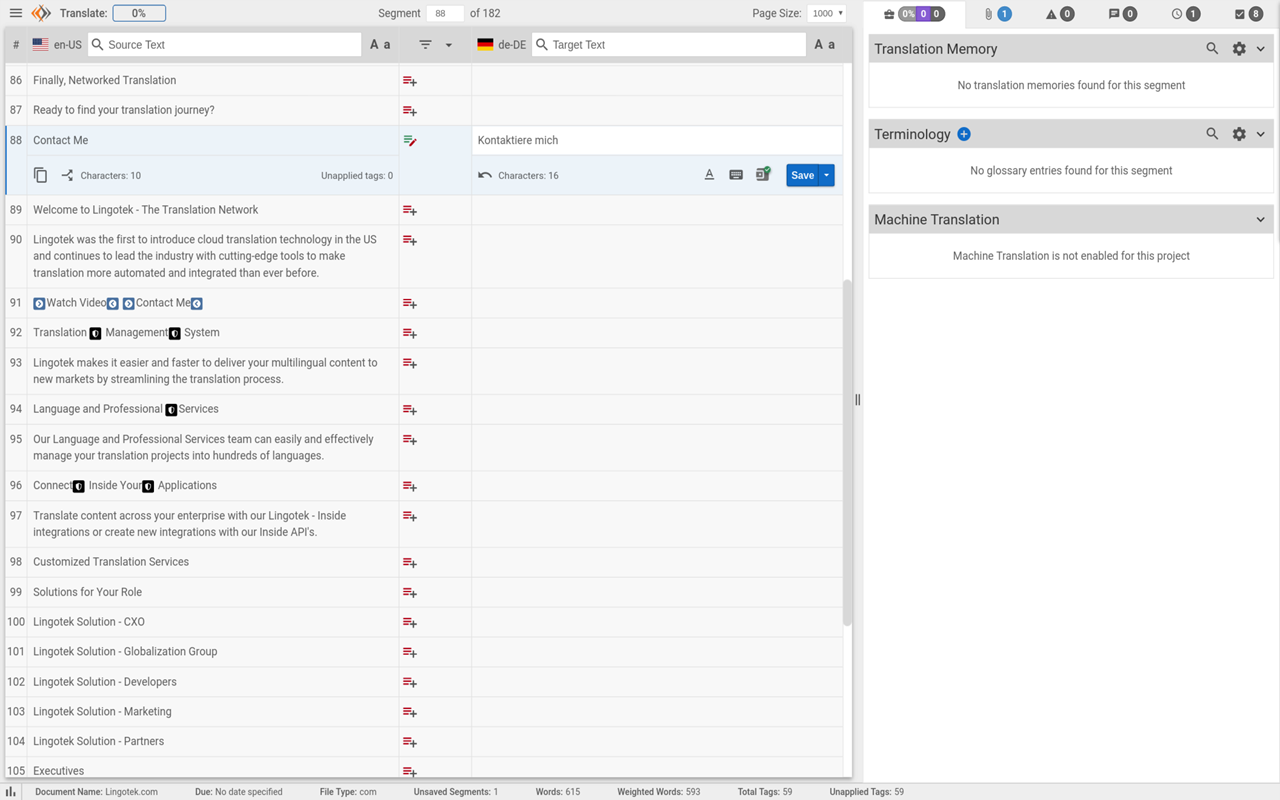Open the segment filter icon
The height and width of the screenshot is (800, 1280).
click(x=425, y=45)
